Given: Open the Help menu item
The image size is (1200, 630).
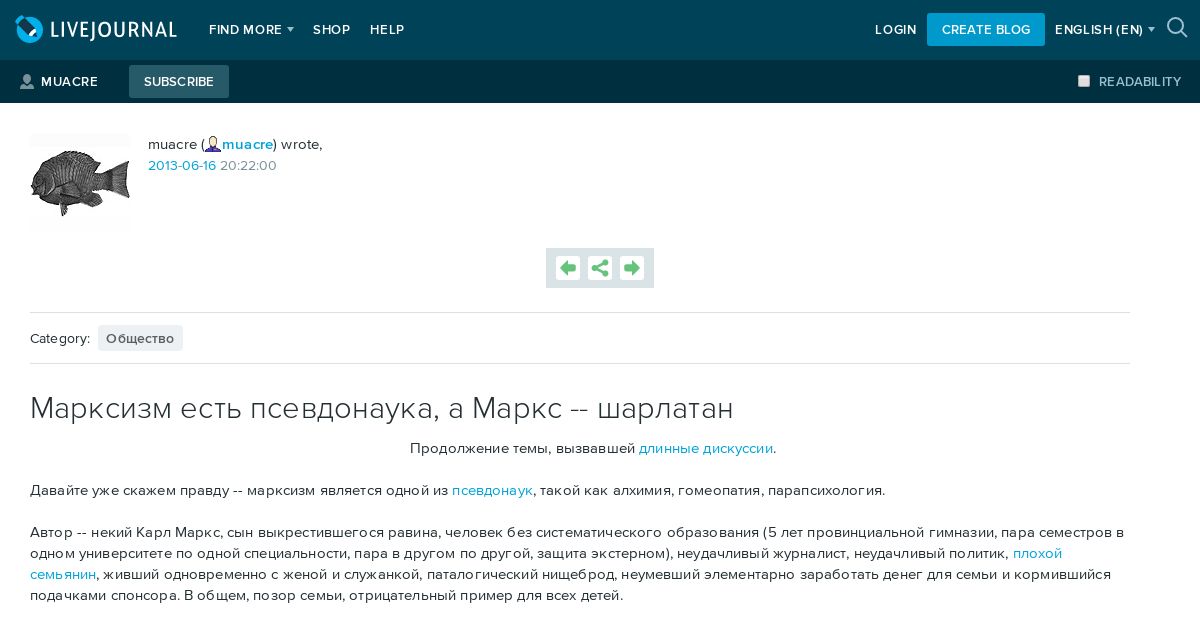Looking at the screenshot, I should point(387,30).
